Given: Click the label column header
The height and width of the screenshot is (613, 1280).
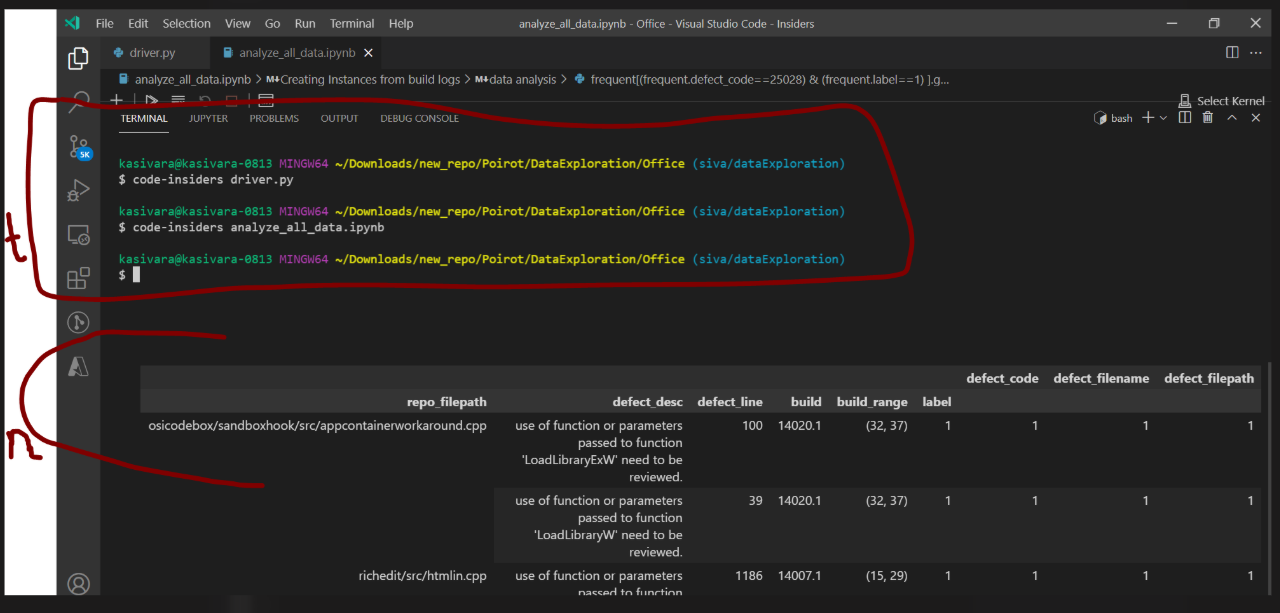Looking at the screenshot, I should 936,402.
